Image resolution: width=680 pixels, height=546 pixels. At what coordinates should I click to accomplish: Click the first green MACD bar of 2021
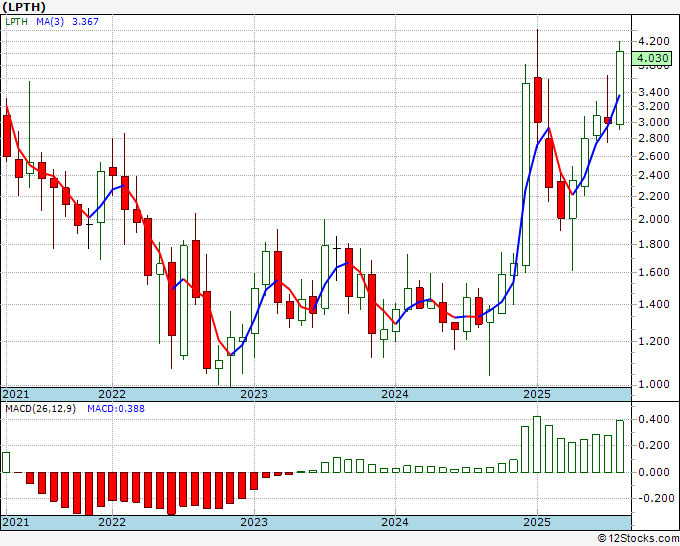pyautogui.click(x=6, y=462)
